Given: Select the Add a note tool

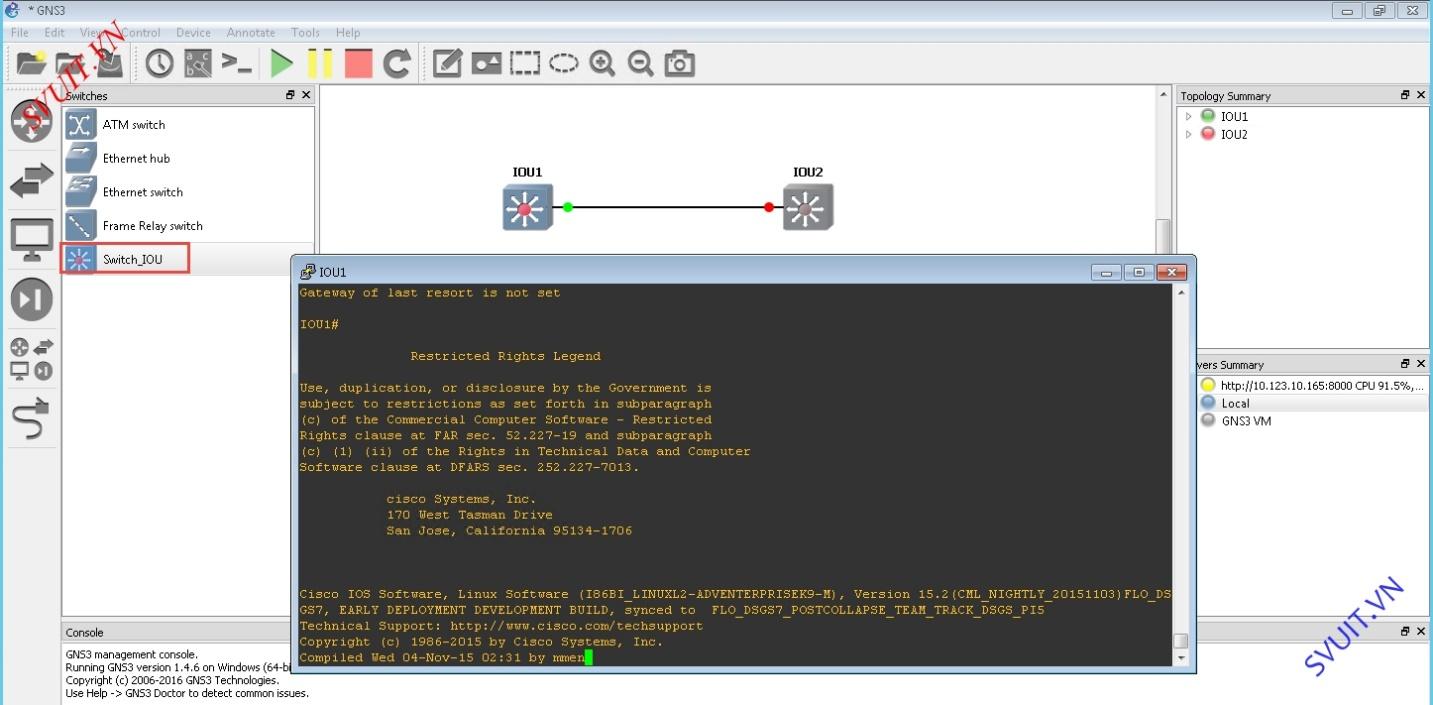Looking at the screenshot, I should pyautogui.click(x=447, y=64).
